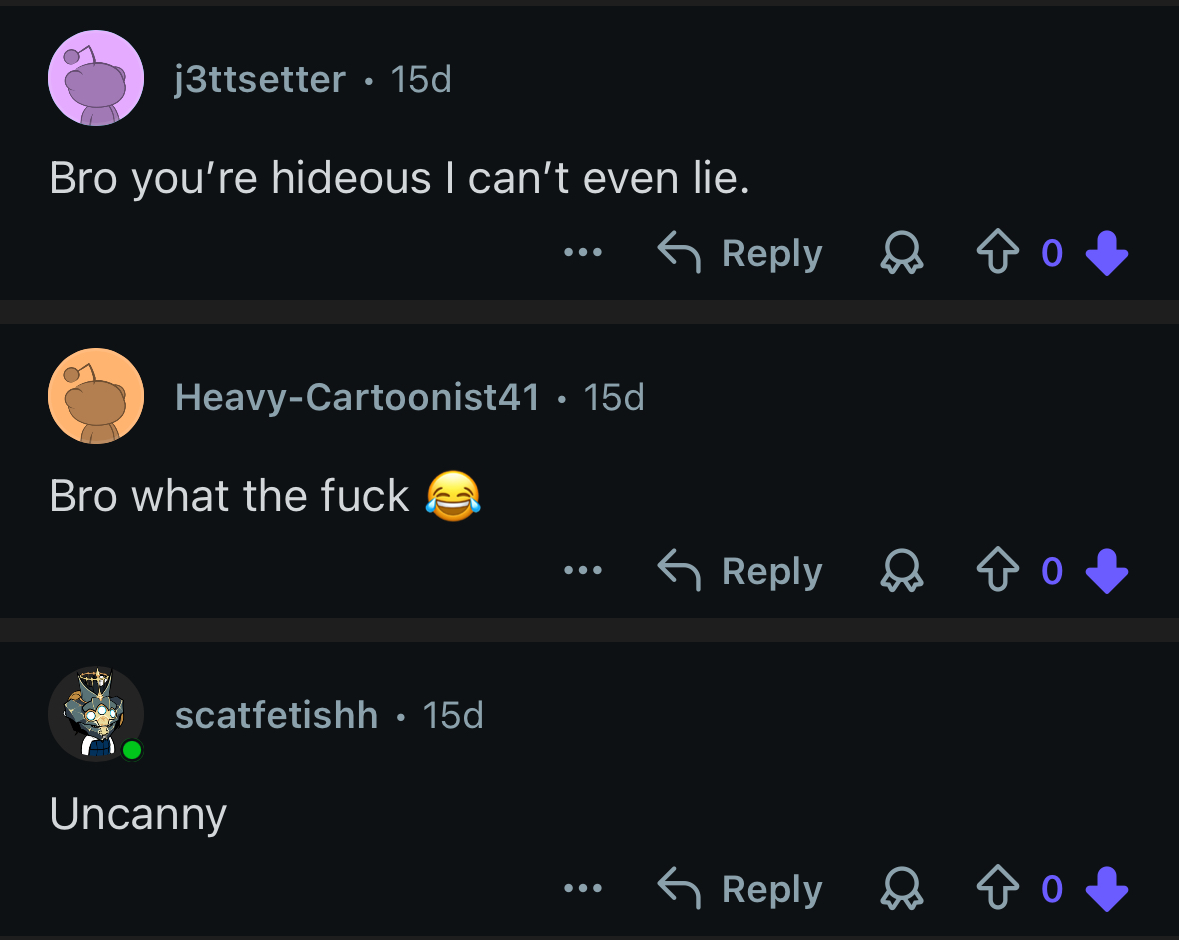Downvote the "Uncanny" comment

[1106, 889]
